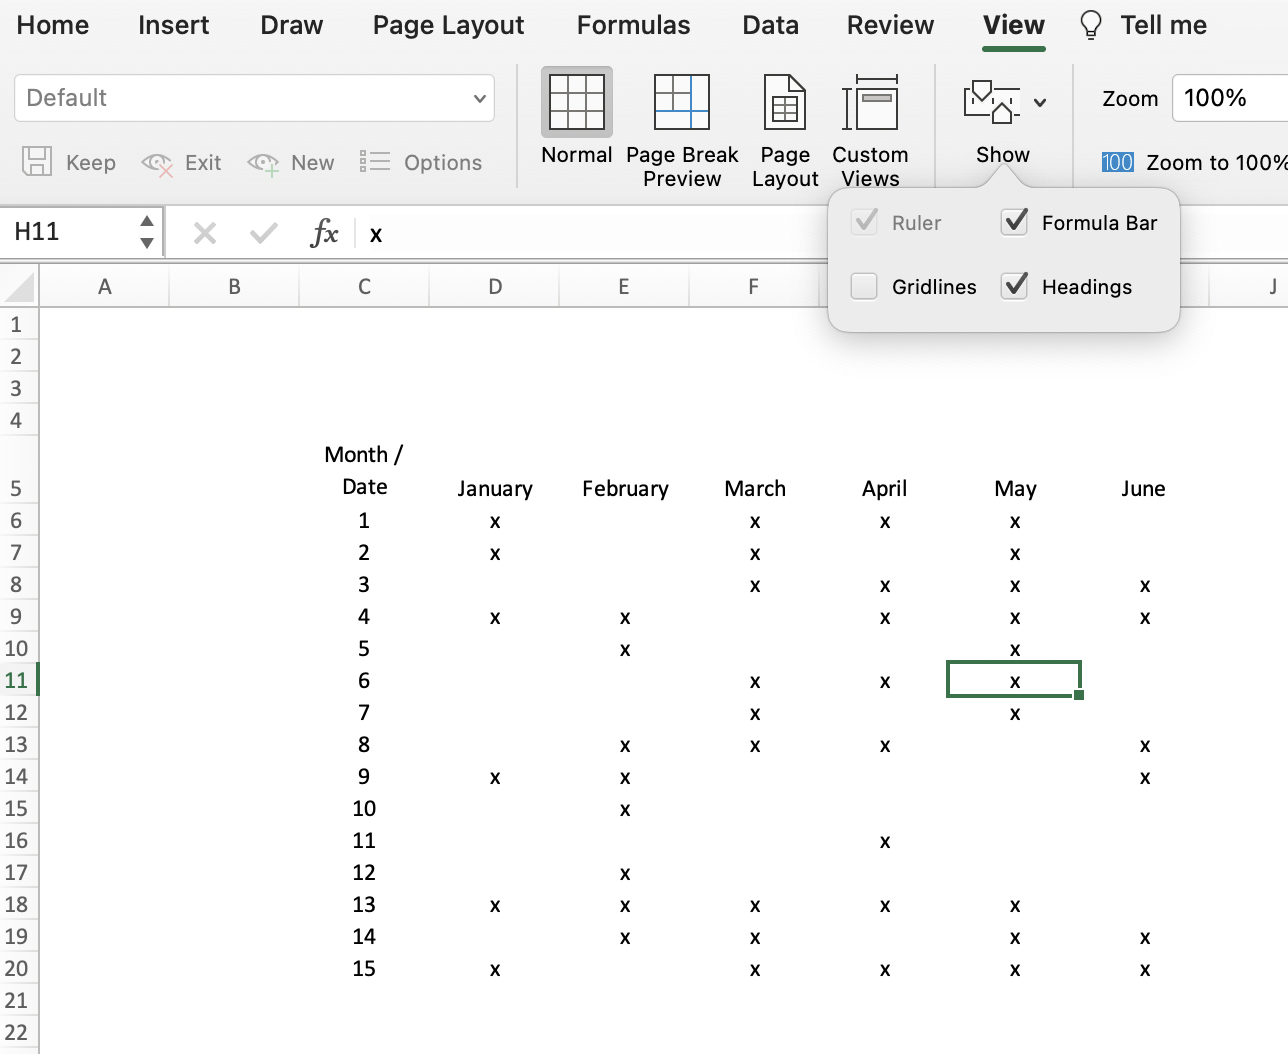Uncheck the Formula Bar checkbox

[x=1014, y=222]
